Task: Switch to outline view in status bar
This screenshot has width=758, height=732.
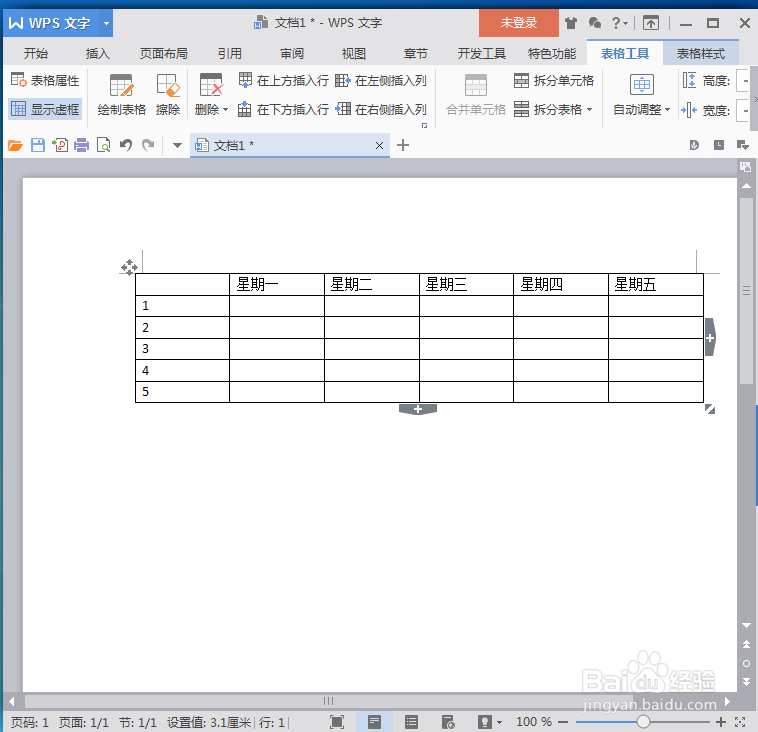Action: coord(411,722)
